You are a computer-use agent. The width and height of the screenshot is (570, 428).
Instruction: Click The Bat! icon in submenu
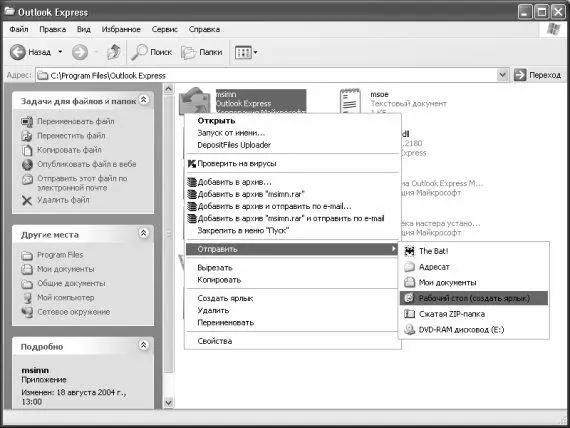click(409, 251)
